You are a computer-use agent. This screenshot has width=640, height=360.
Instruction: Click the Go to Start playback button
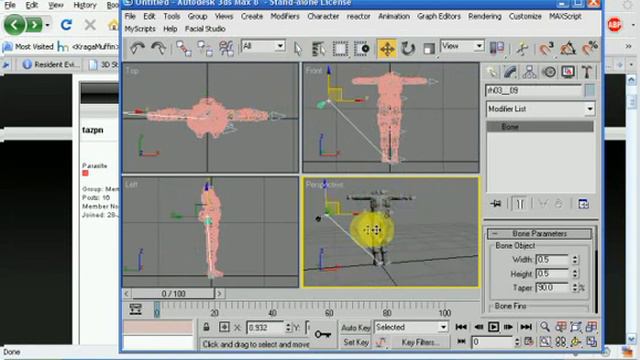[x=461, y=327]
